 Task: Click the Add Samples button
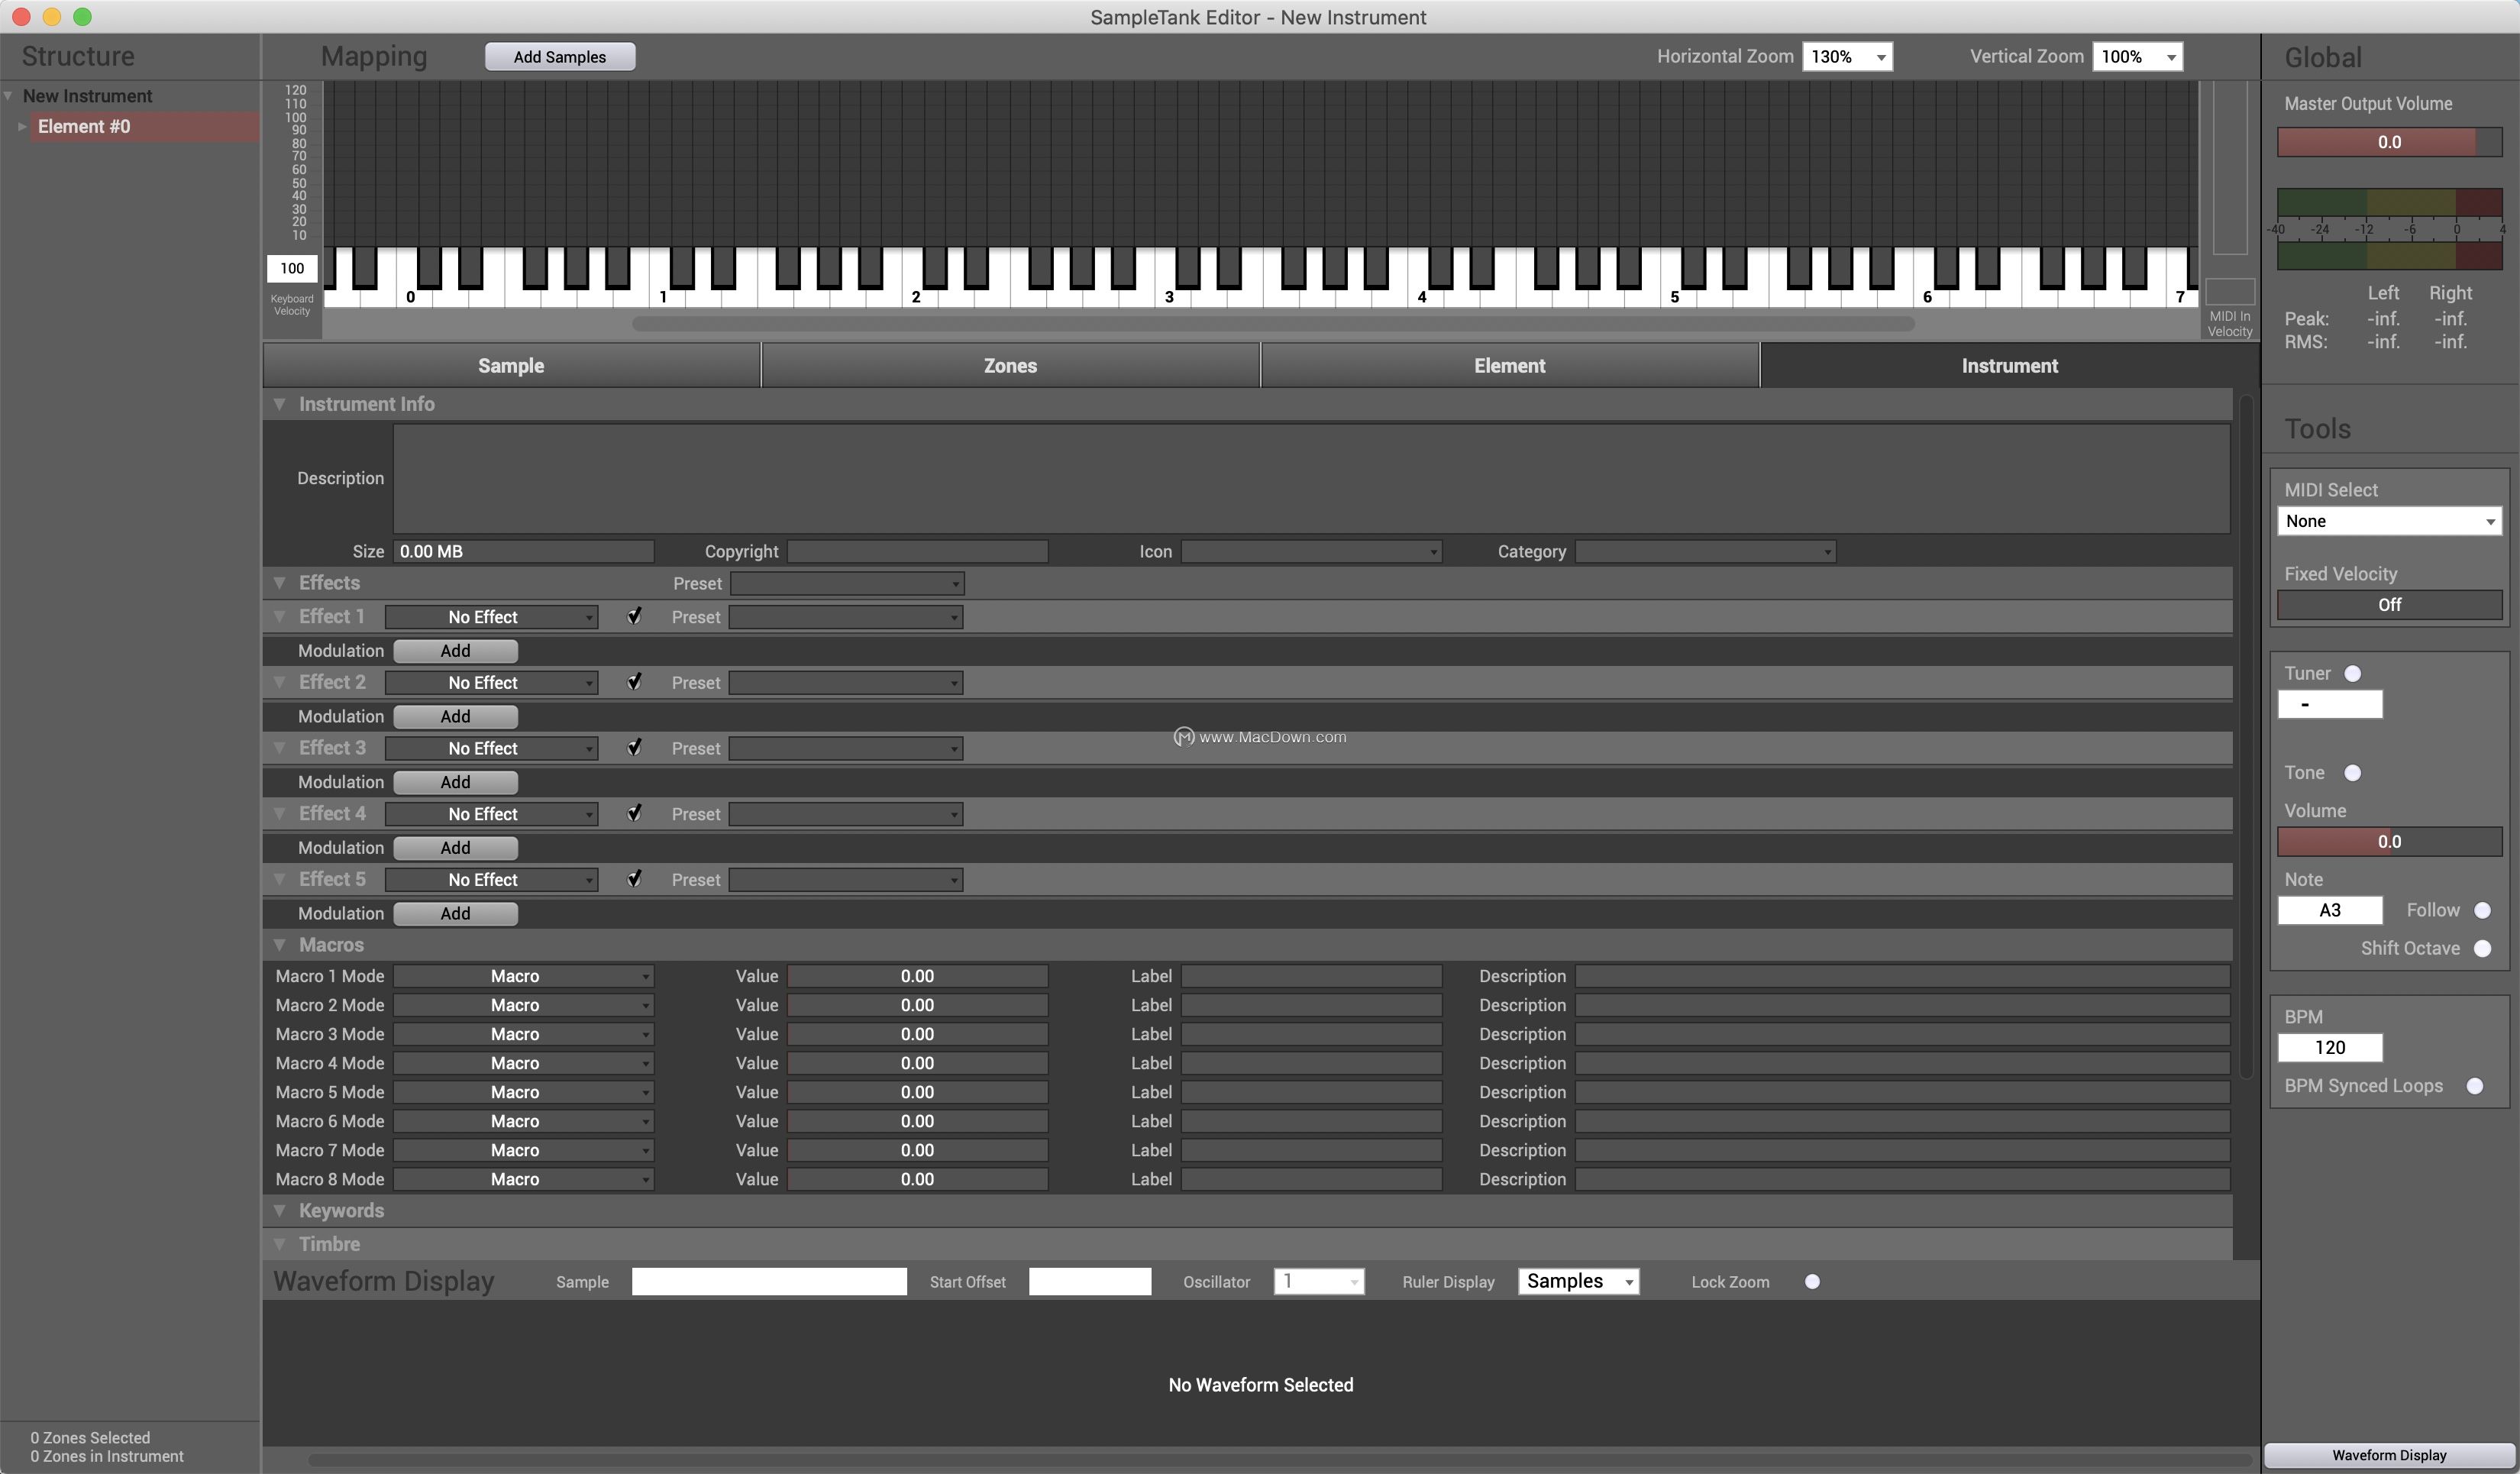[559, 56]
